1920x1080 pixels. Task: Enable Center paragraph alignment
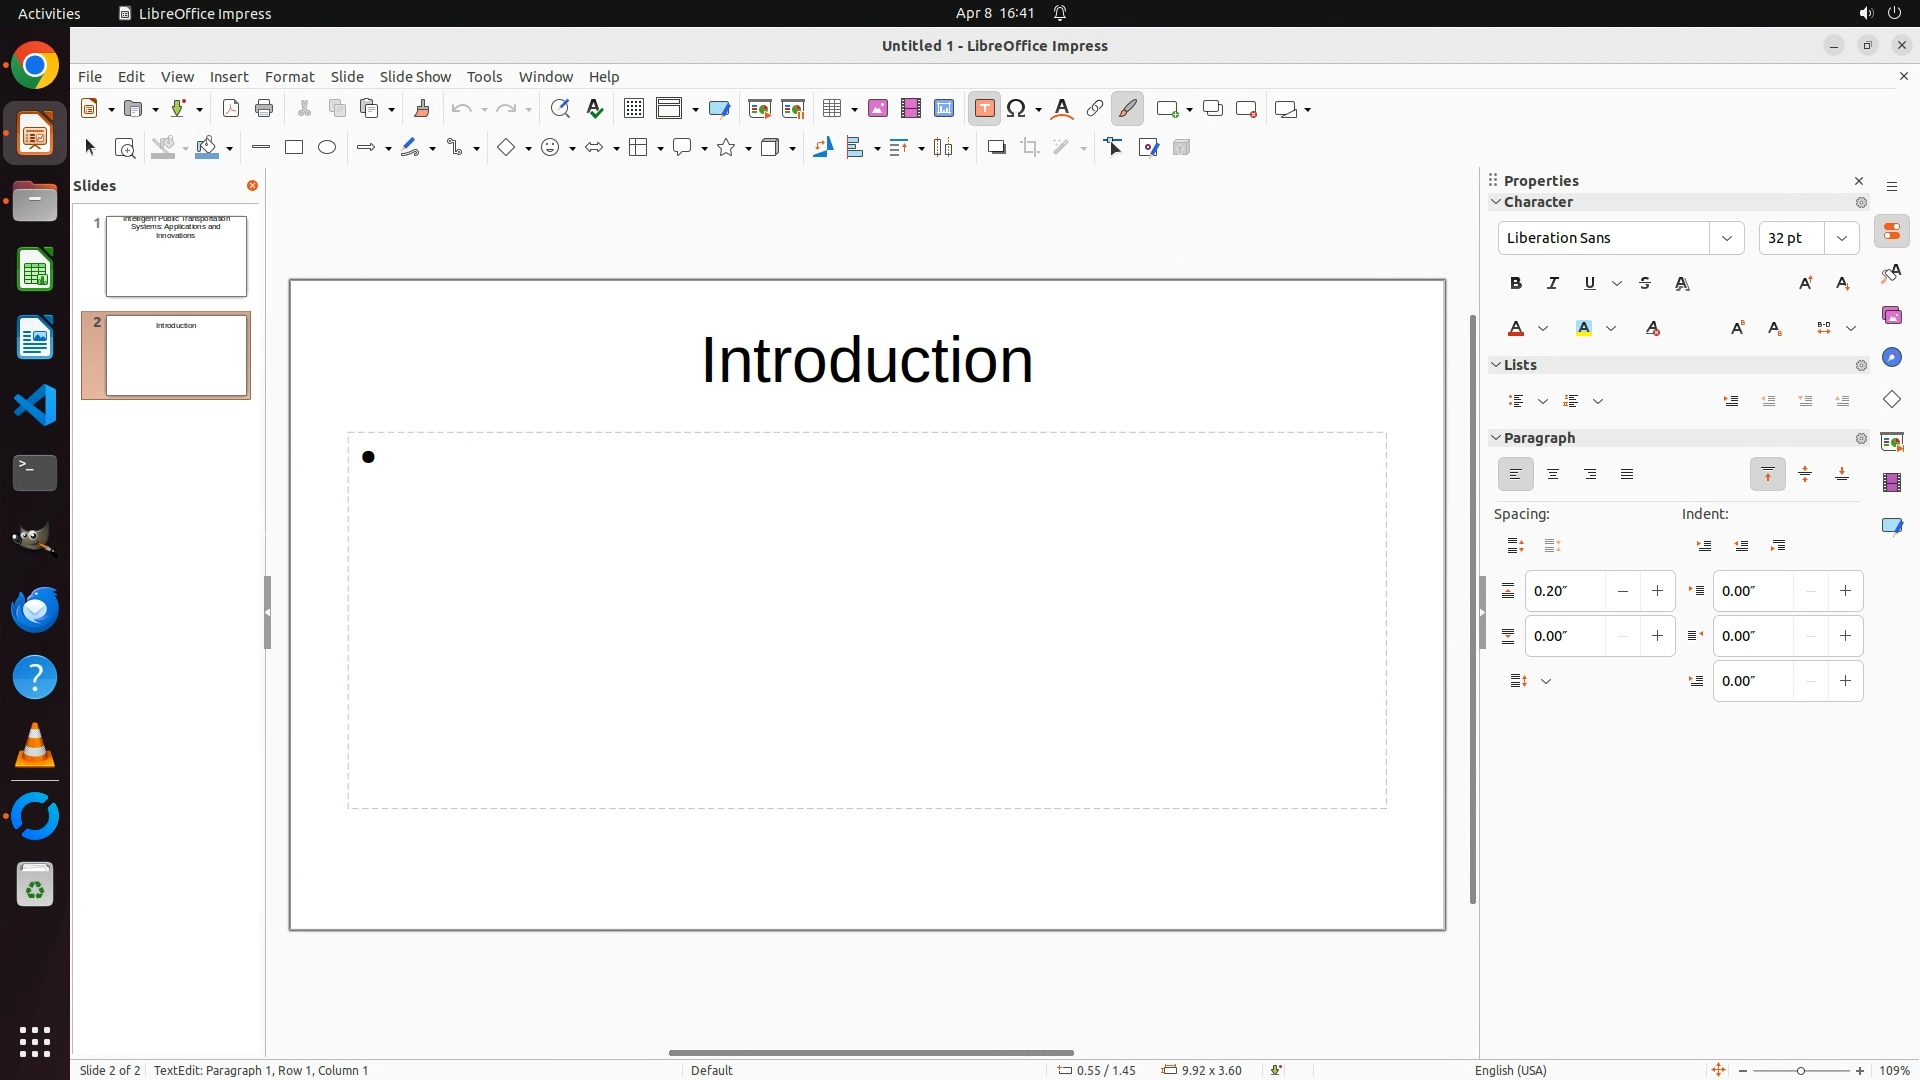pos(1553,475)
